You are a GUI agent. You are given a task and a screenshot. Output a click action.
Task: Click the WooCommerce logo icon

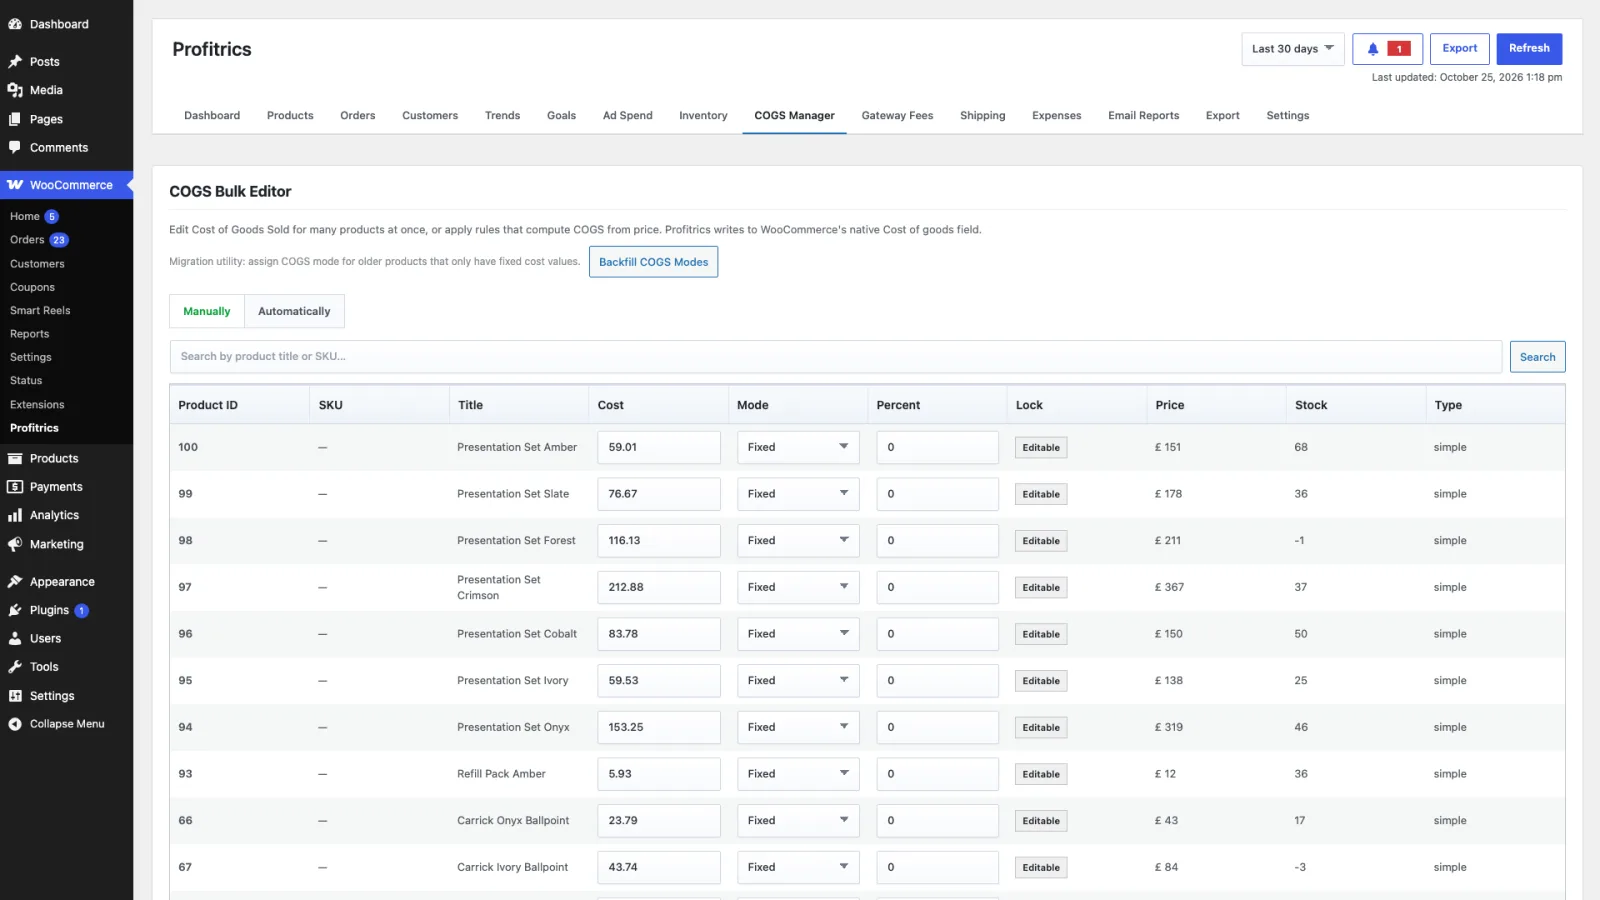(x=15, y=185)
